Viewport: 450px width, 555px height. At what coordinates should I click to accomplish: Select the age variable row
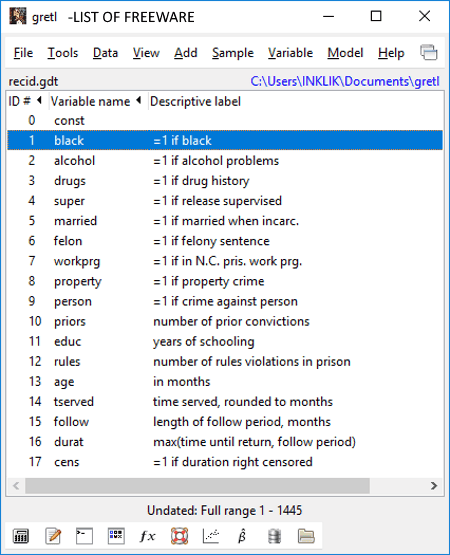(225, 382)
